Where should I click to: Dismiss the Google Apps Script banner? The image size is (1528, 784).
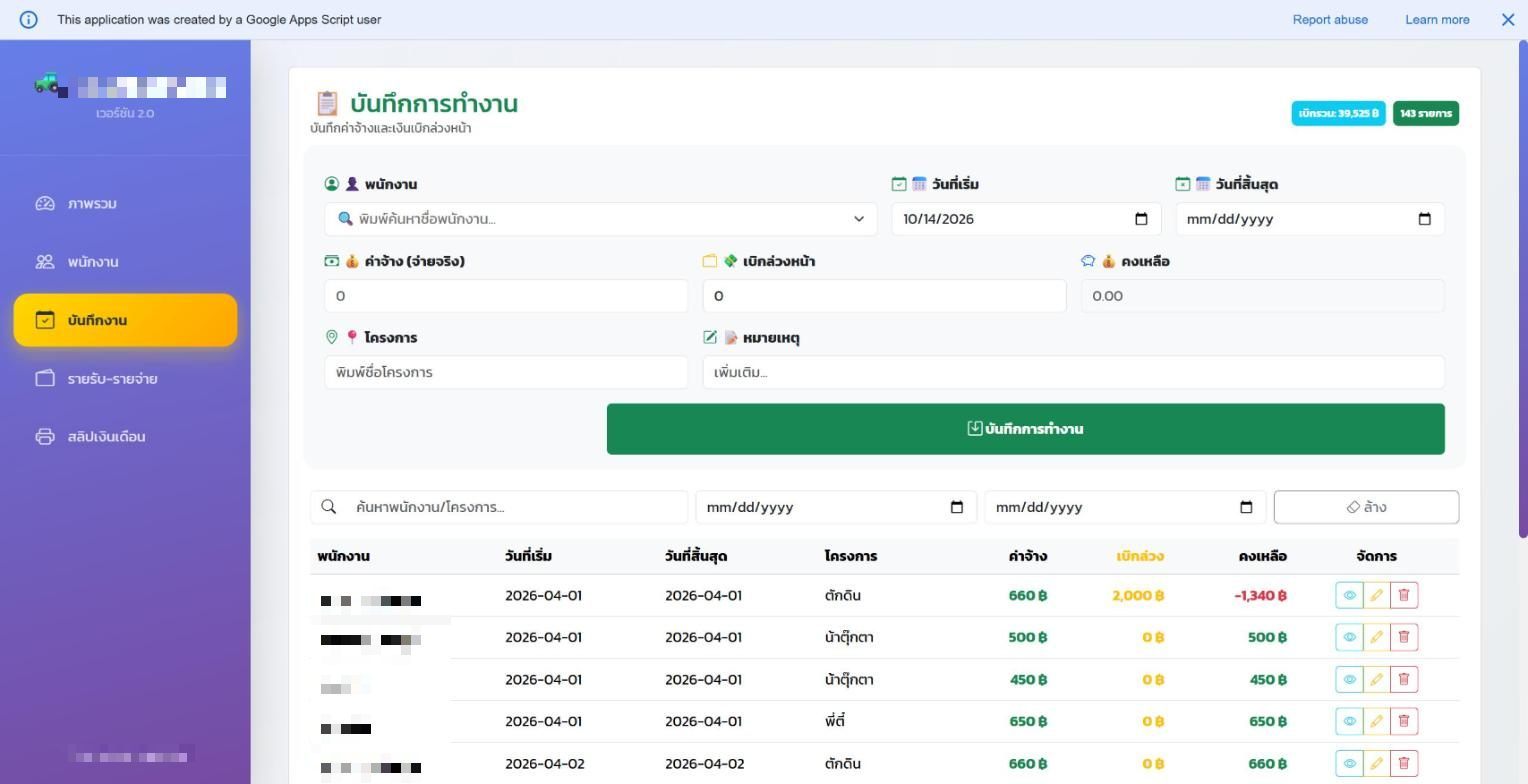1508,19
